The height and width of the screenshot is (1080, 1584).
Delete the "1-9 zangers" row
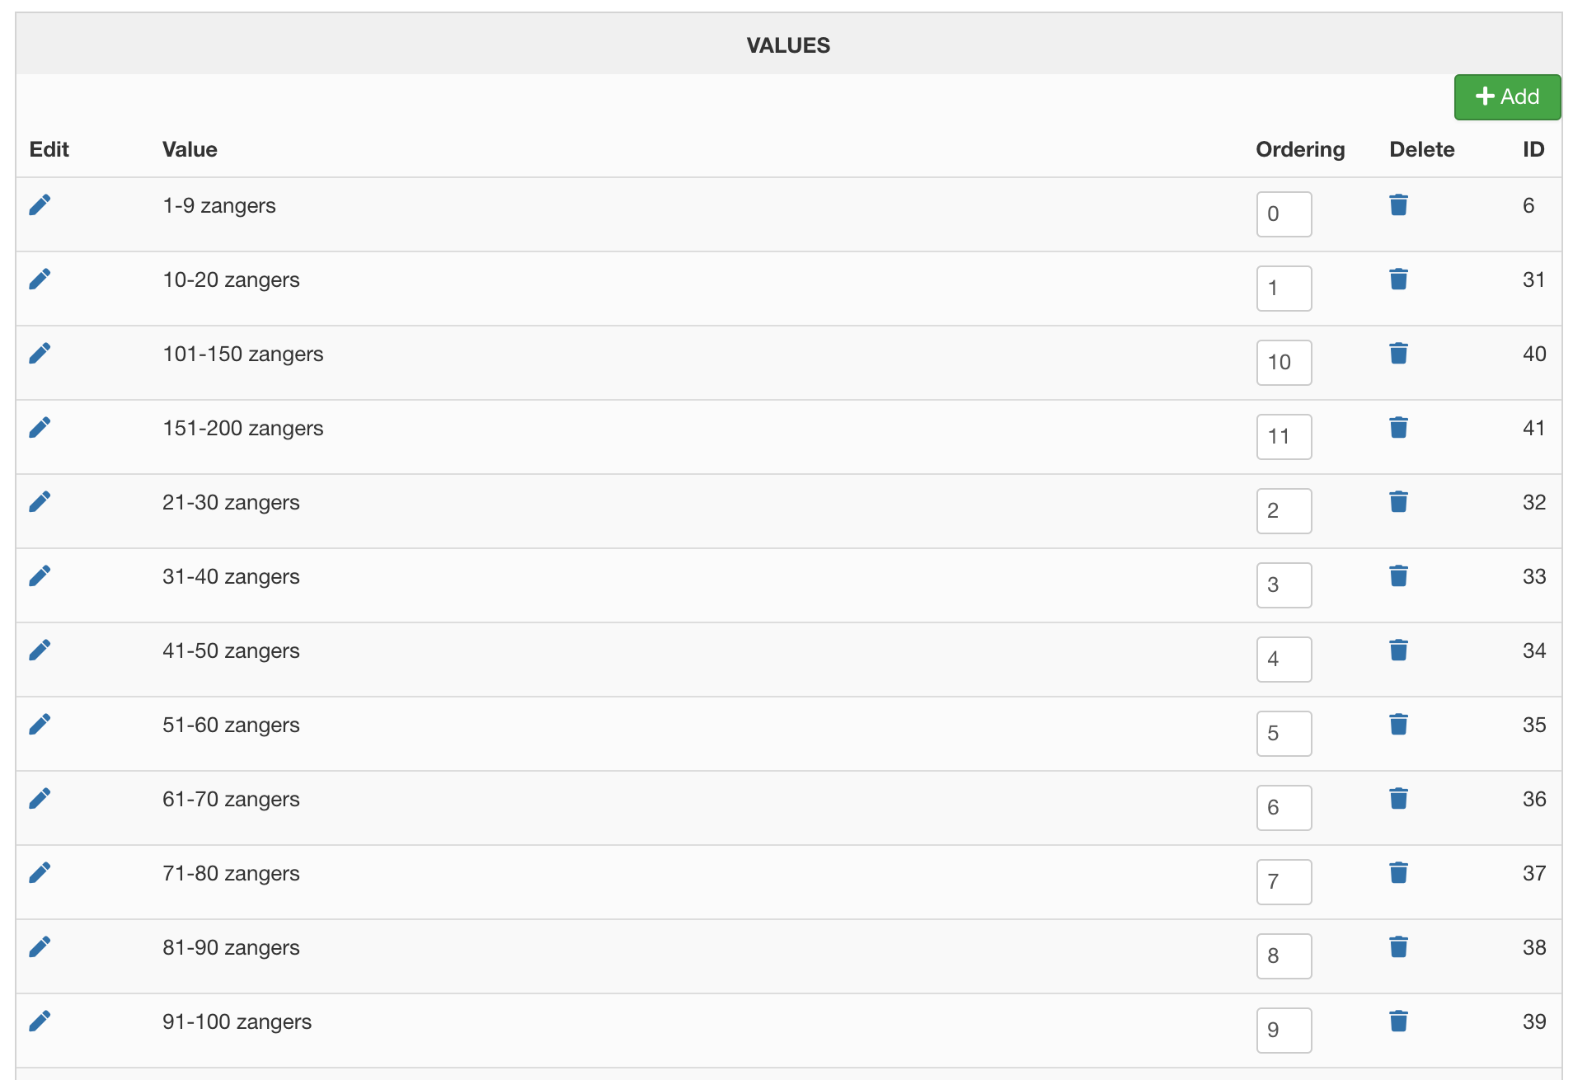1398,205
